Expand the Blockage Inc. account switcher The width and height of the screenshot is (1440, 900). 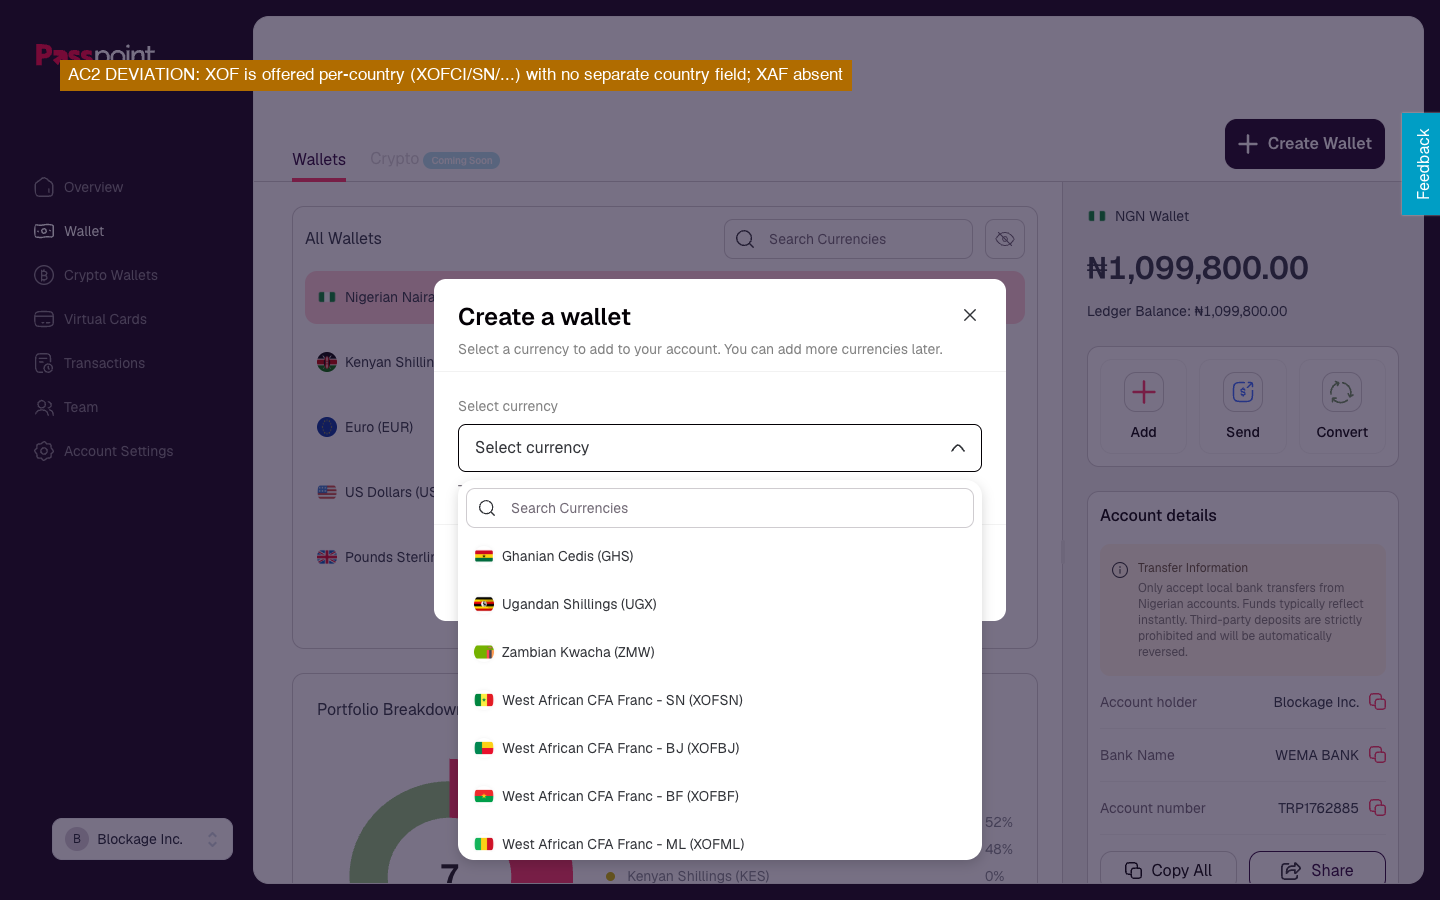[142, 839]
